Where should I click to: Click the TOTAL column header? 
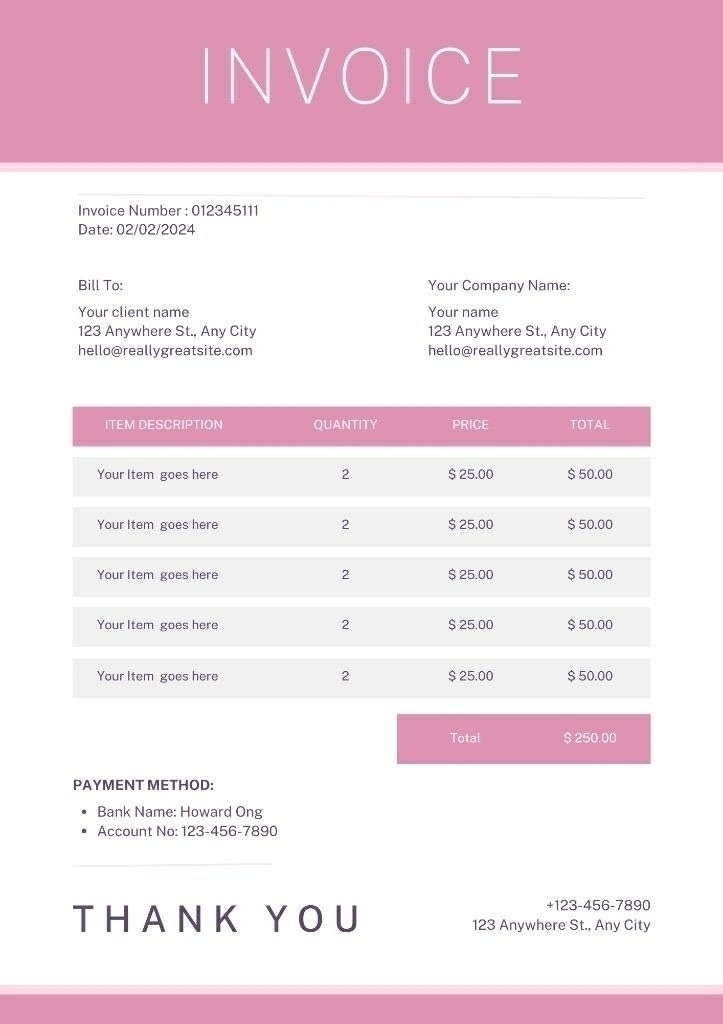[590, 425]
